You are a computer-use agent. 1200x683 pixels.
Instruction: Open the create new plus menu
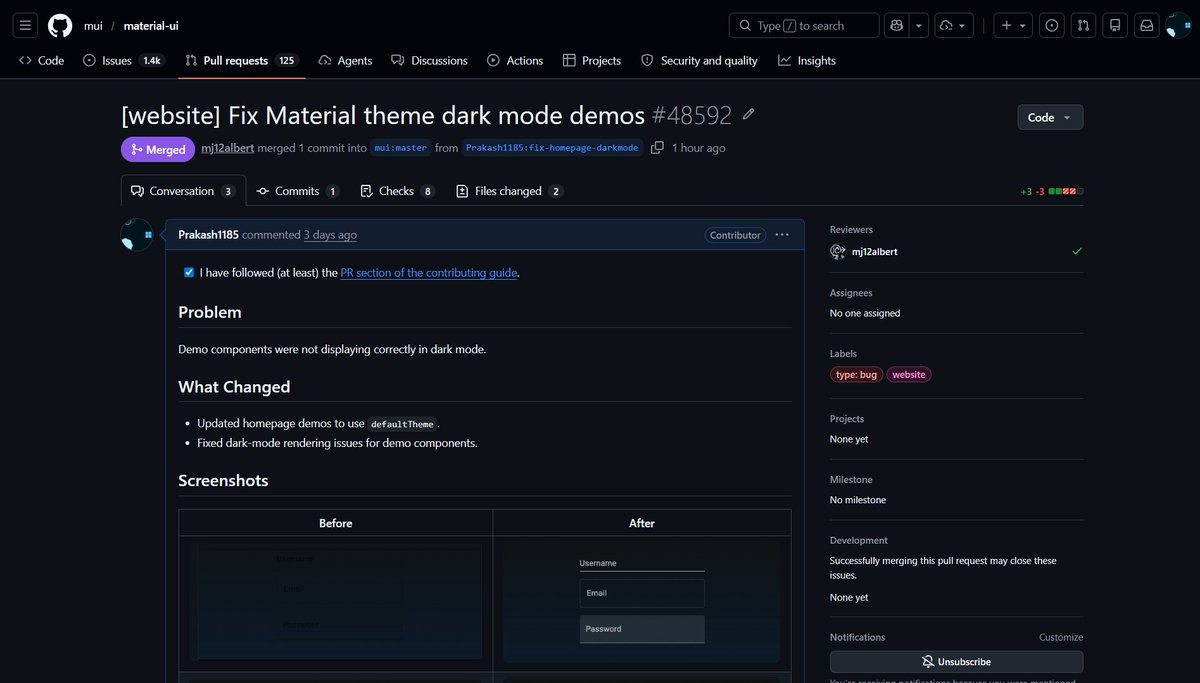tap(1014, 26)
